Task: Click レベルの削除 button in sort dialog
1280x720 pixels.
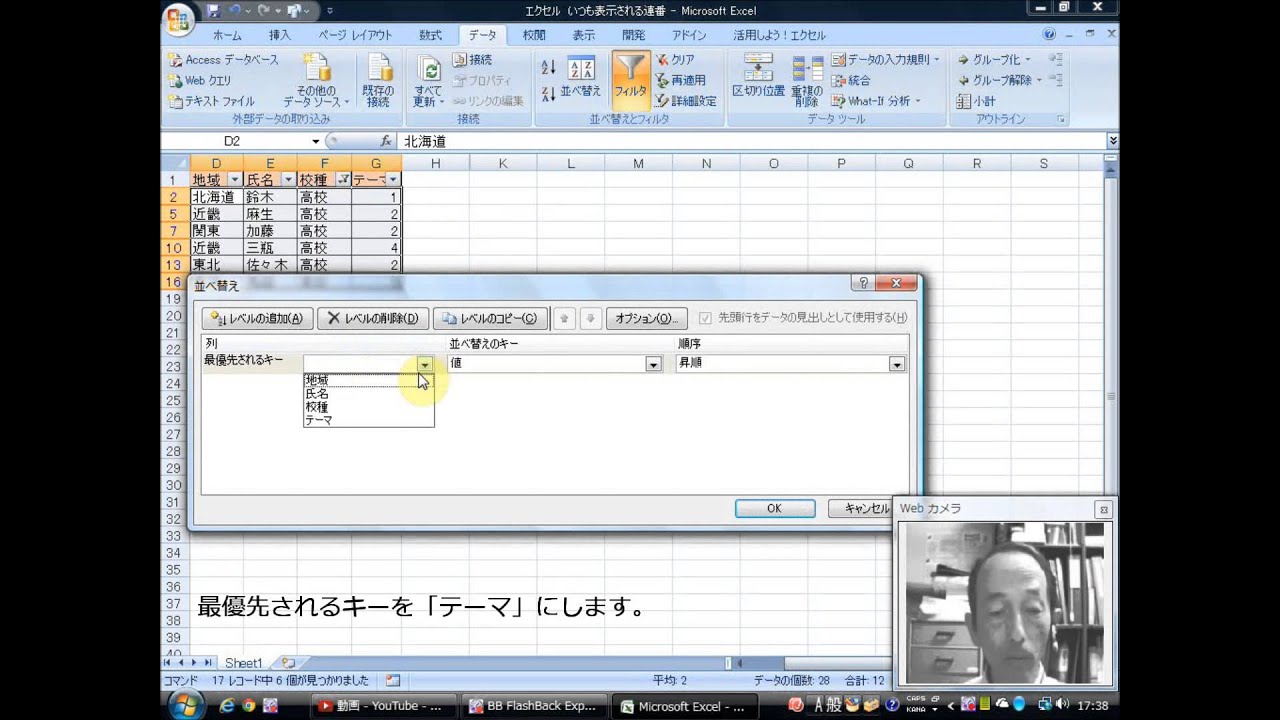Action: click(373, 318)
